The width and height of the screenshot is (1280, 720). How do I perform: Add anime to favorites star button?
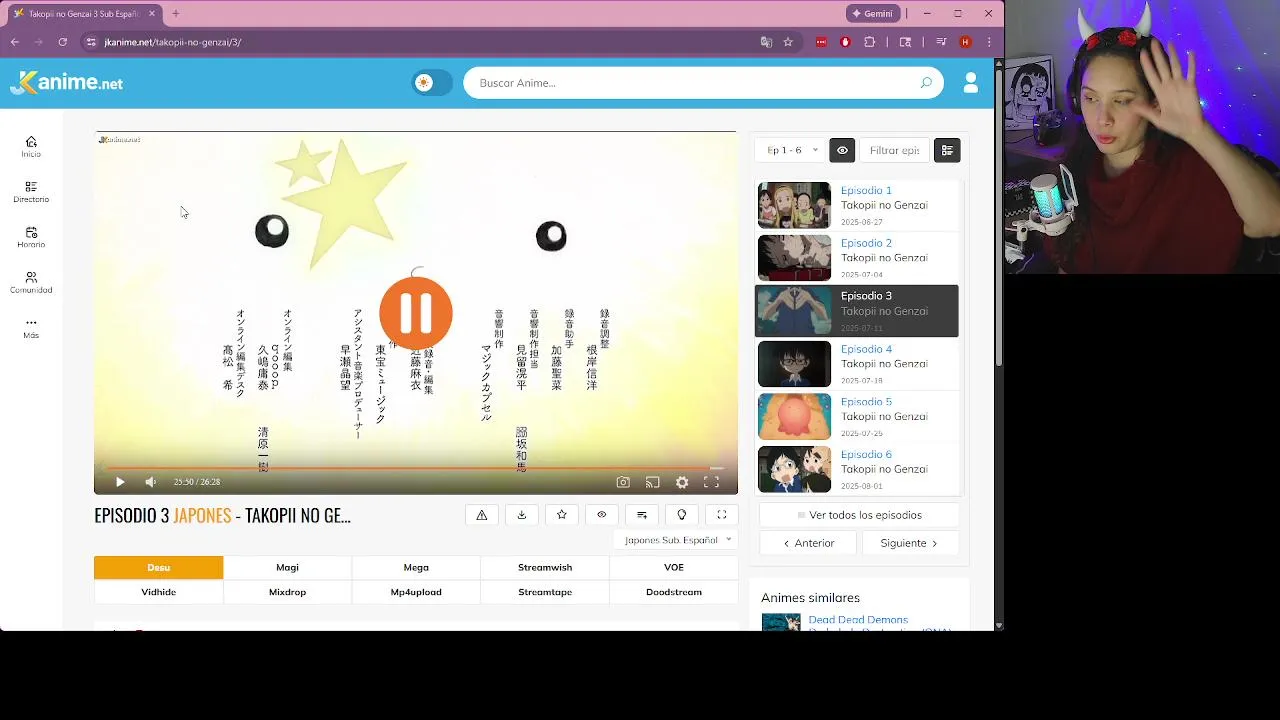[562, 515]
